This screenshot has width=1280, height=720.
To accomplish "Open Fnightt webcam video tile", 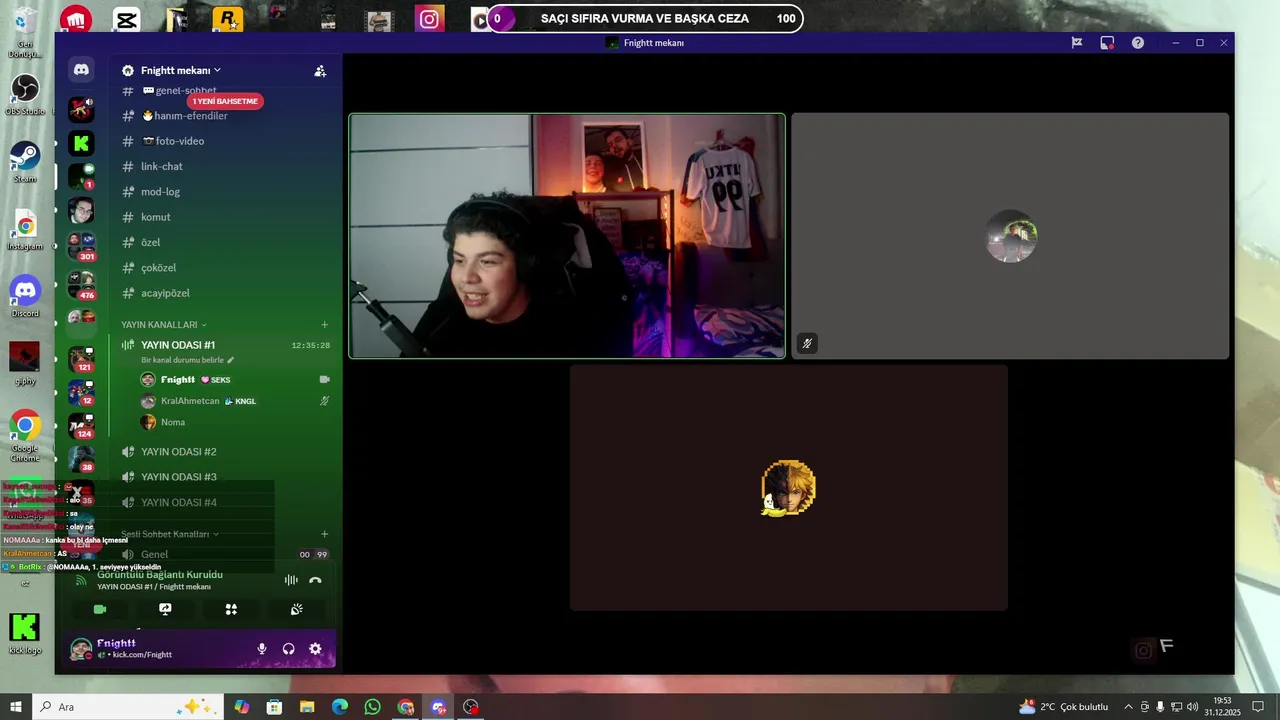I will tap(567, 236).
